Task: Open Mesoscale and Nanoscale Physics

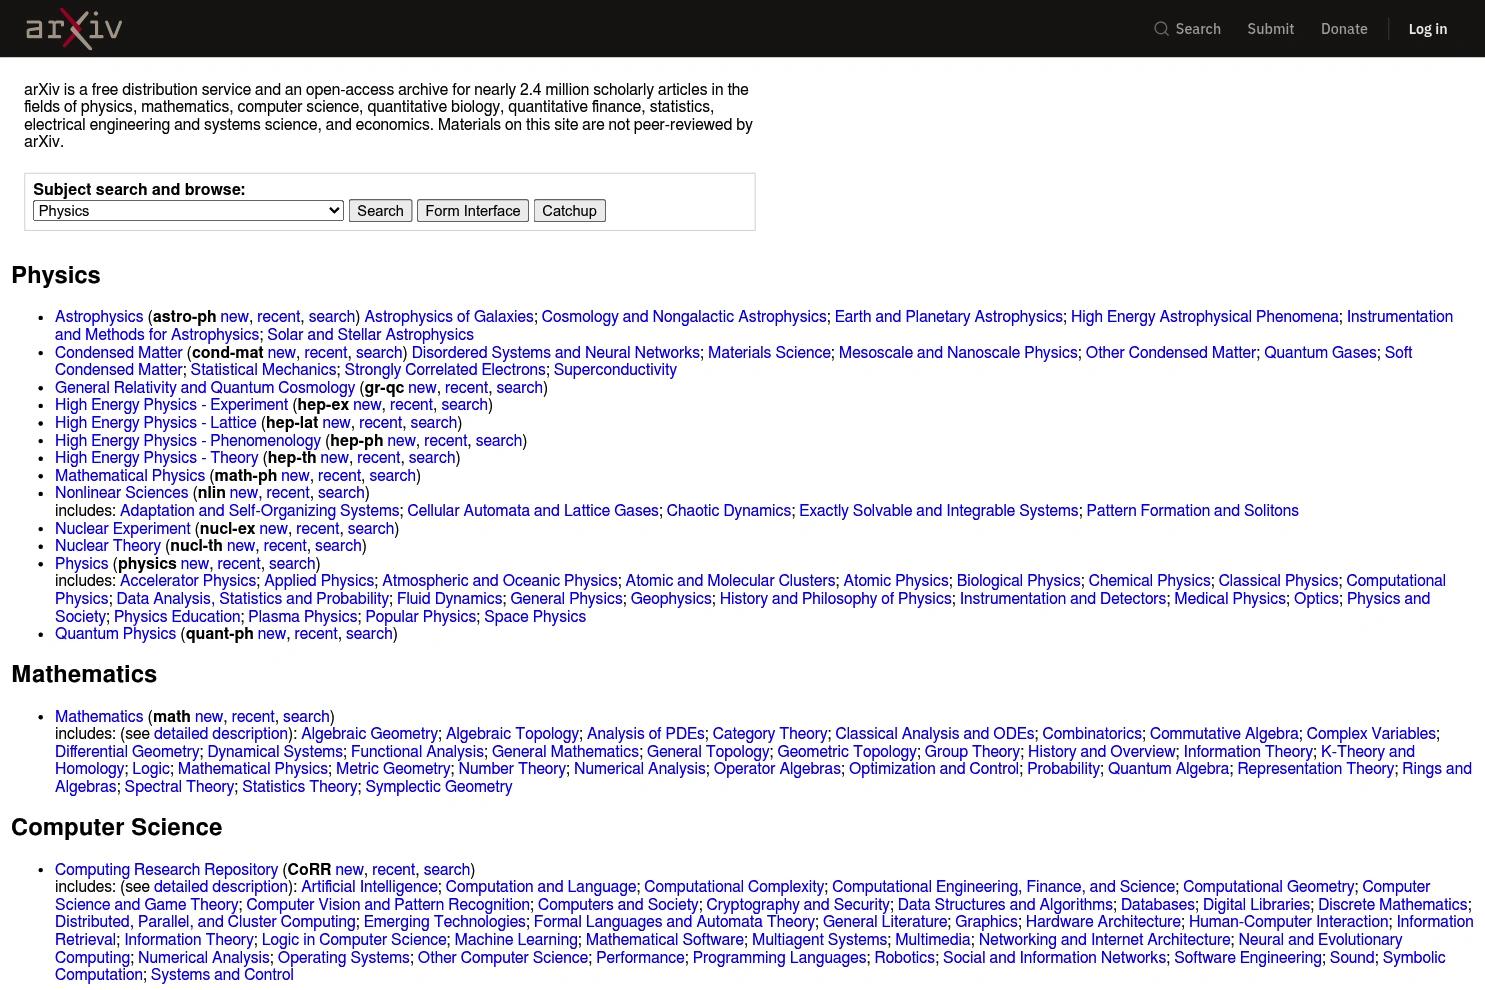Action: pyautogui.click(x=958, y=353)
